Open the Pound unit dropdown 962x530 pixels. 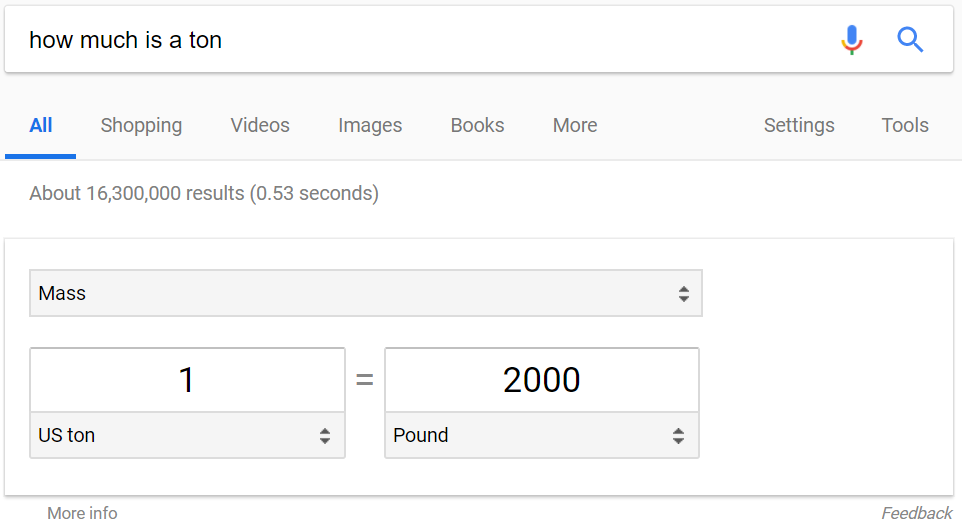pyautogui.click(x=542, y=435)
